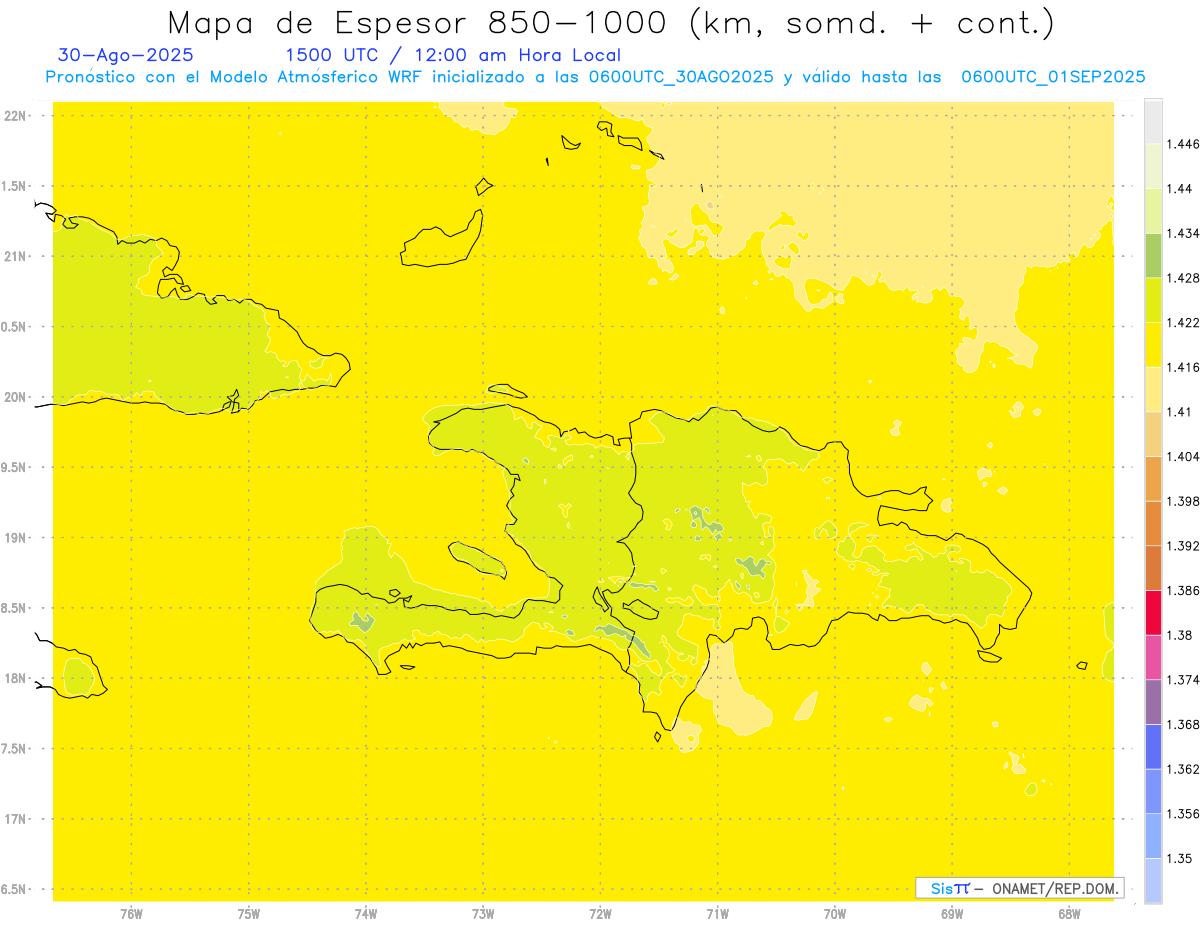Image resolution: width=1200 pixels, height=927 pixels.
Task: Click the longitude label '68W'
Action: point(1069,913)
